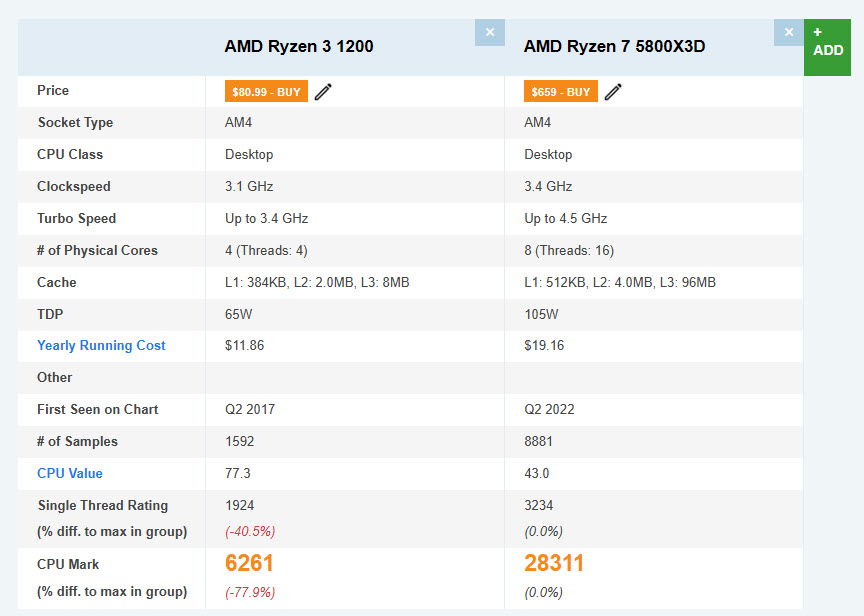Click the Turbo Speed row label
The image size is (864, 616).
pos(77,218)
